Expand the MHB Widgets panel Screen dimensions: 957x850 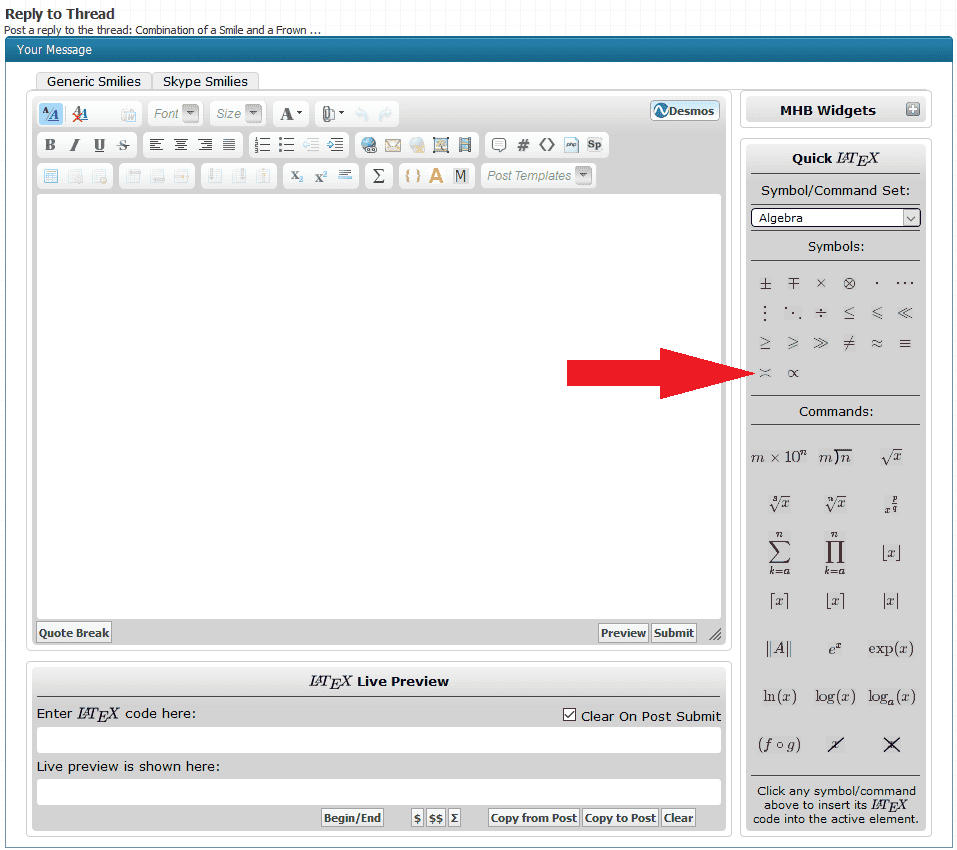pos(913,110)
